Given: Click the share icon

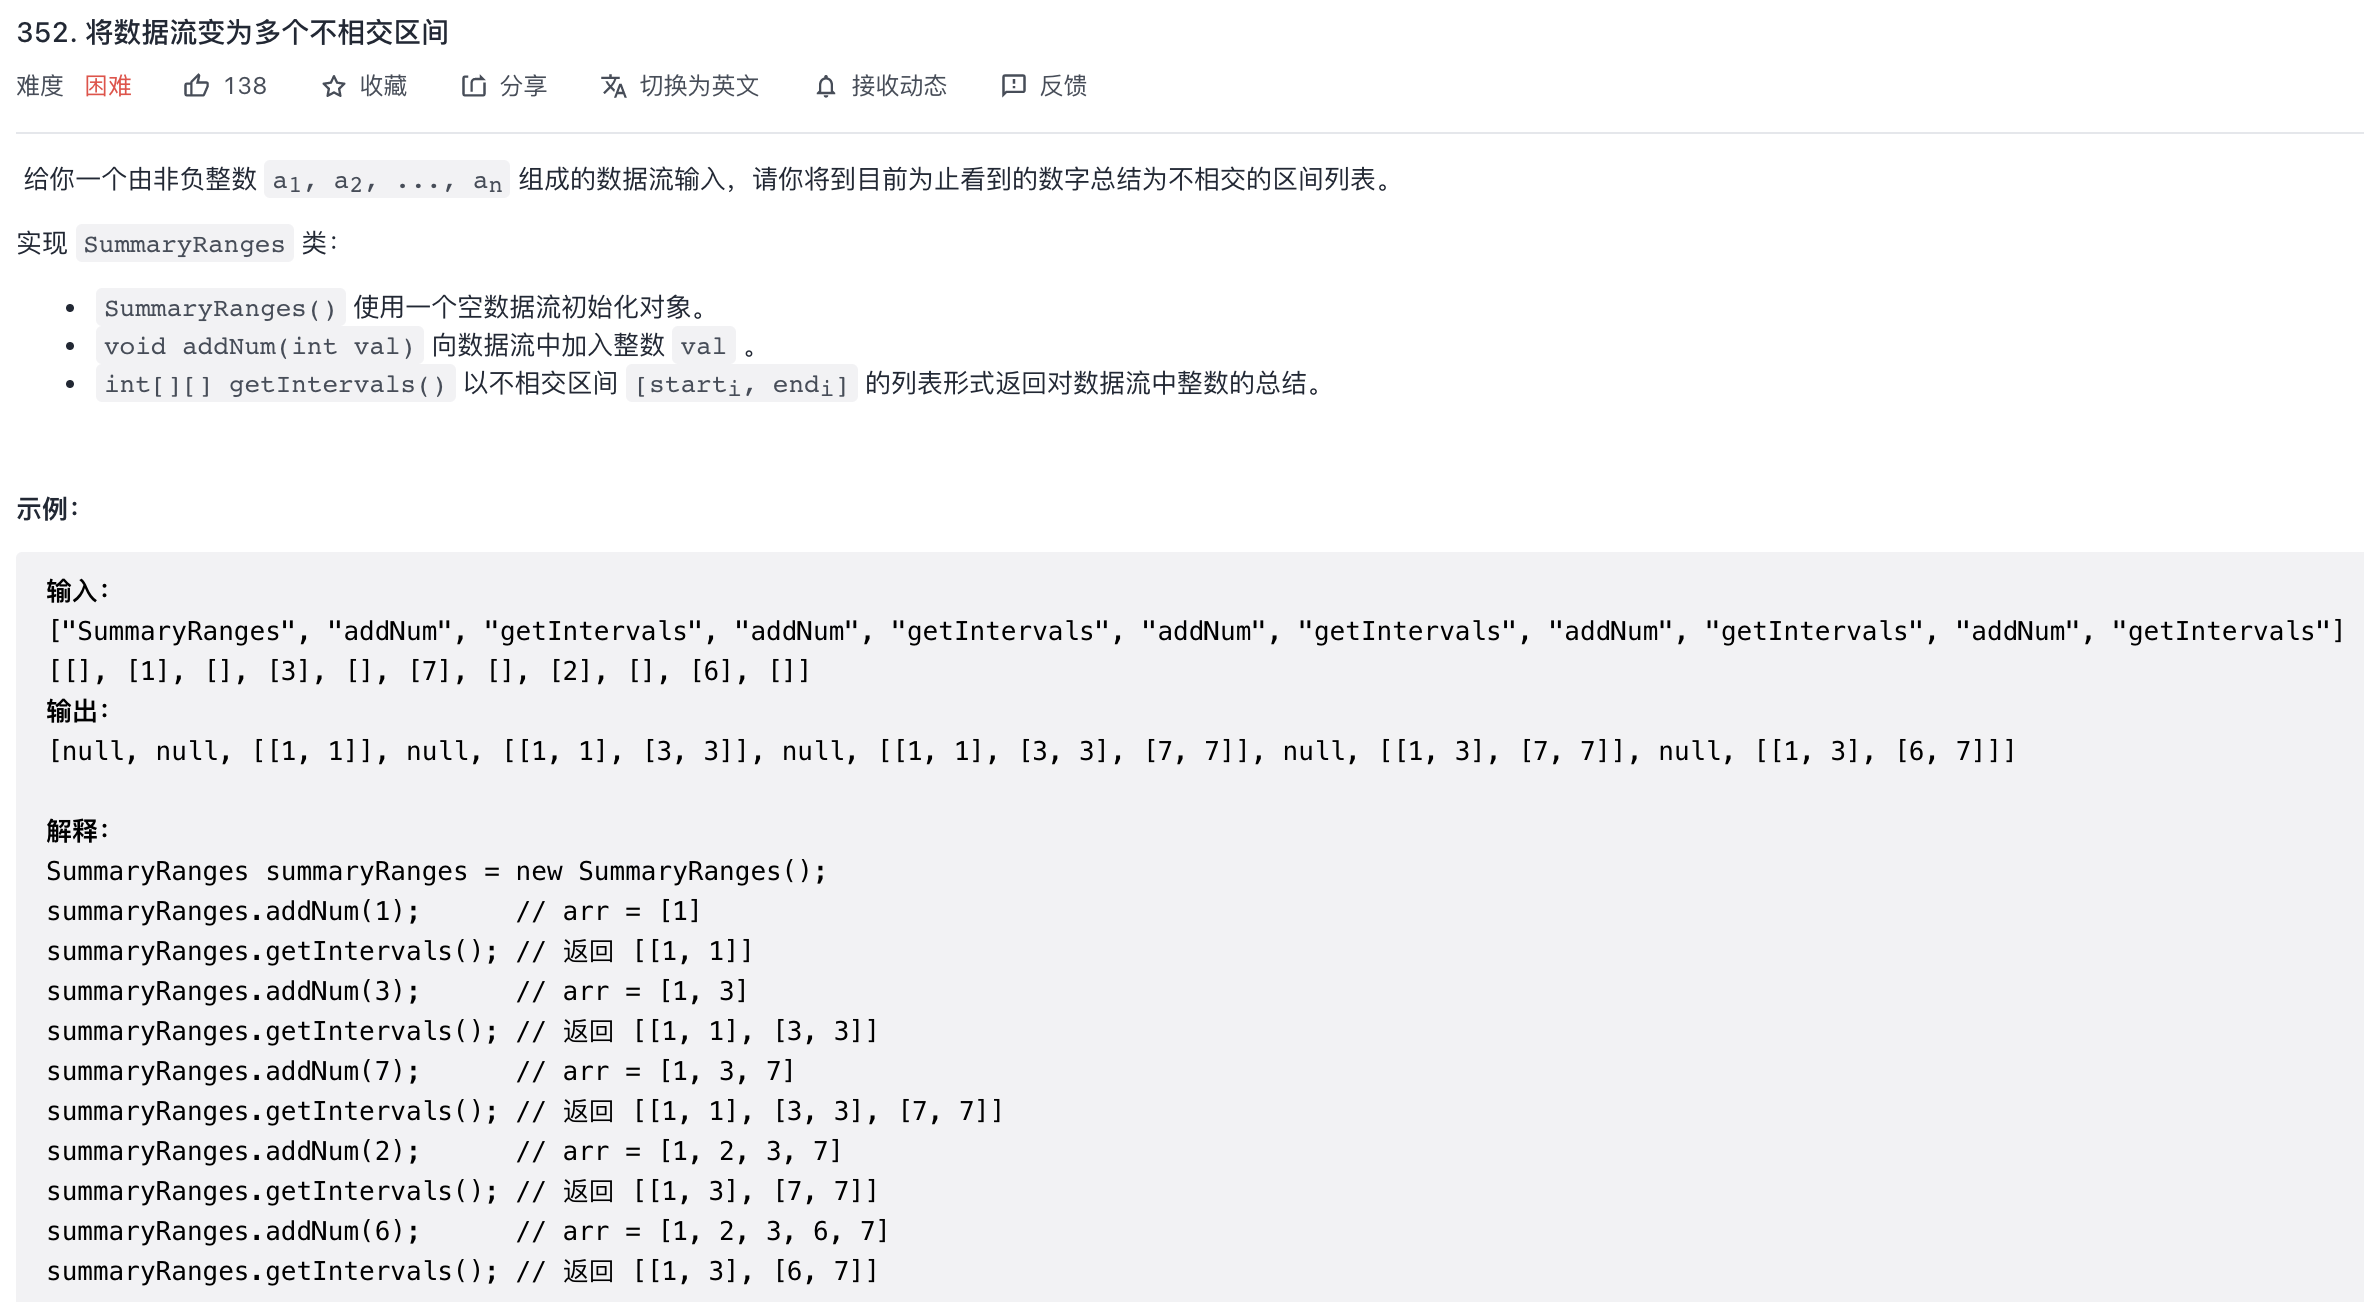Looking at the screenshot, I should click(x=474, y=86).
